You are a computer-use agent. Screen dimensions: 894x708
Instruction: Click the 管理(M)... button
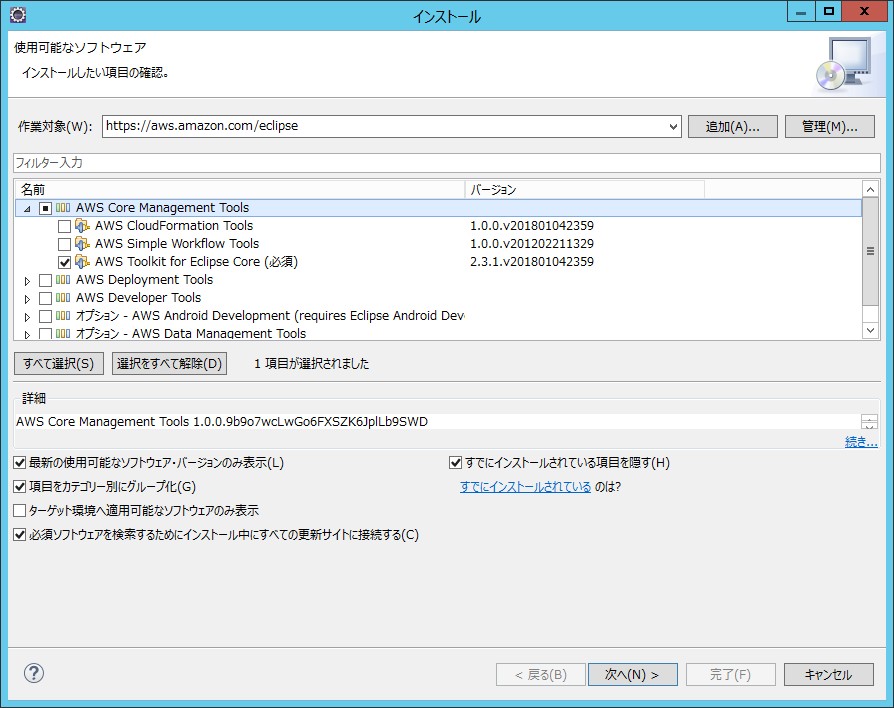tap(830, 127)
